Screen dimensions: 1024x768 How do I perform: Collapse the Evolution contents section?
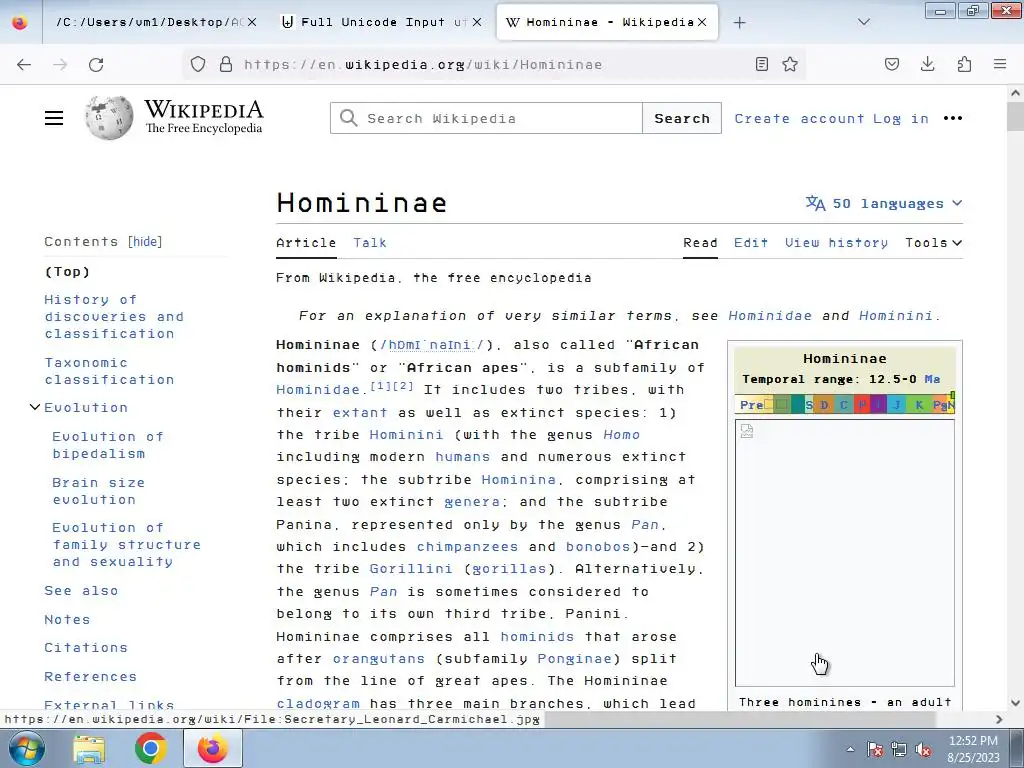tap(35, 407)
